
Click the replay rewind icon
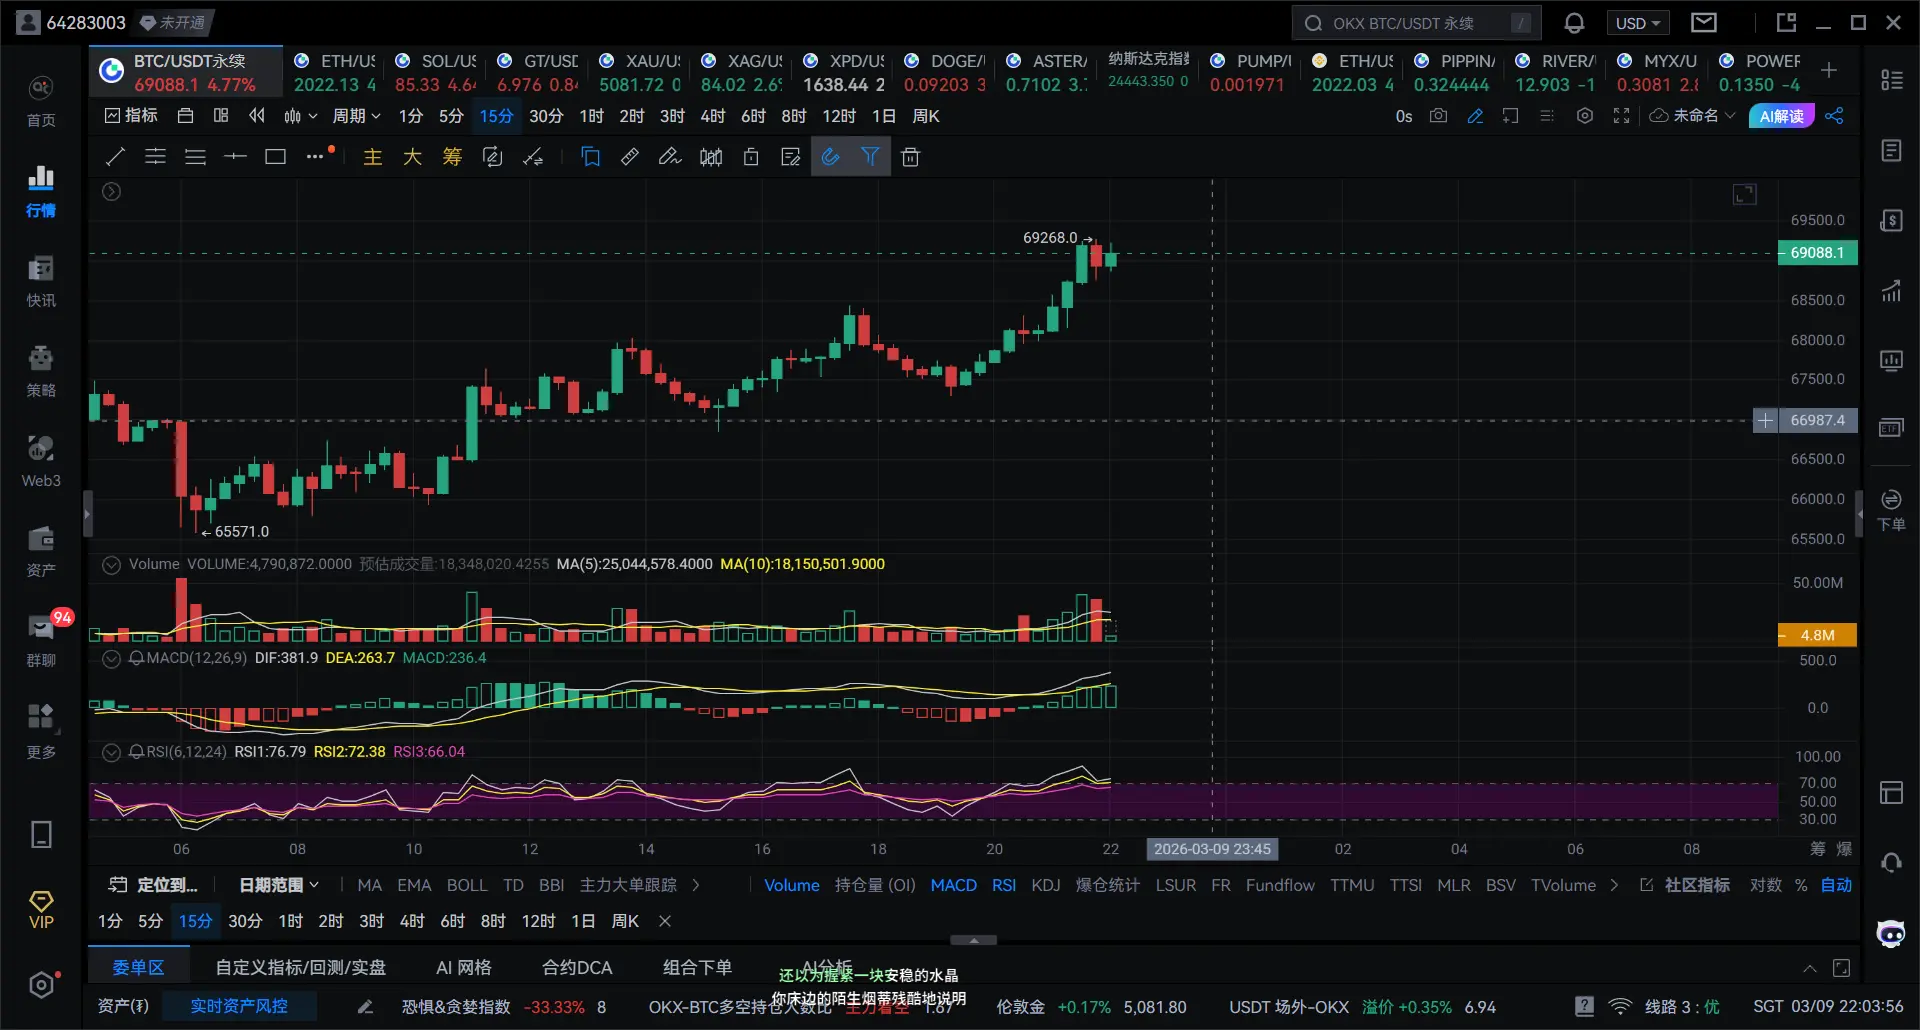point(257,116)
